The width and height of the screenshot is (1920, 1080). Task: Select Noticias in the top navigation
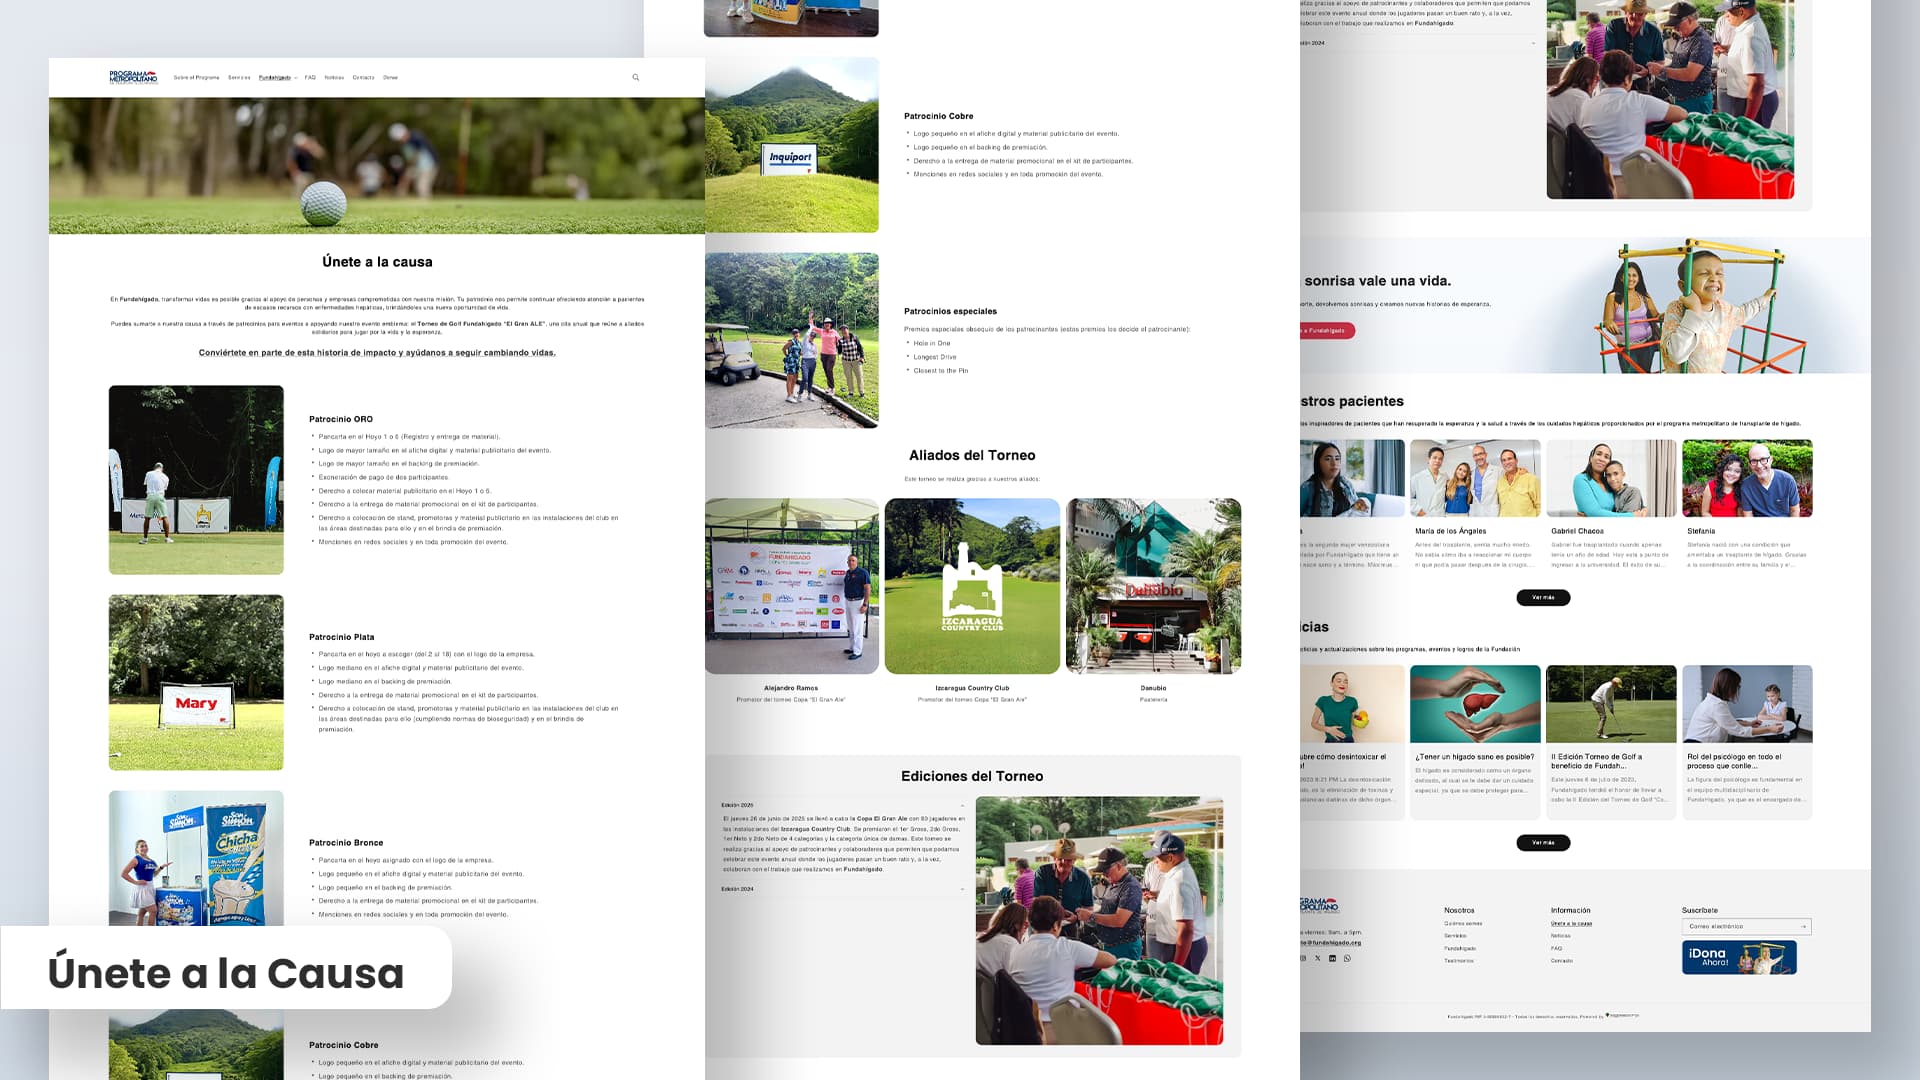[334, 77]
